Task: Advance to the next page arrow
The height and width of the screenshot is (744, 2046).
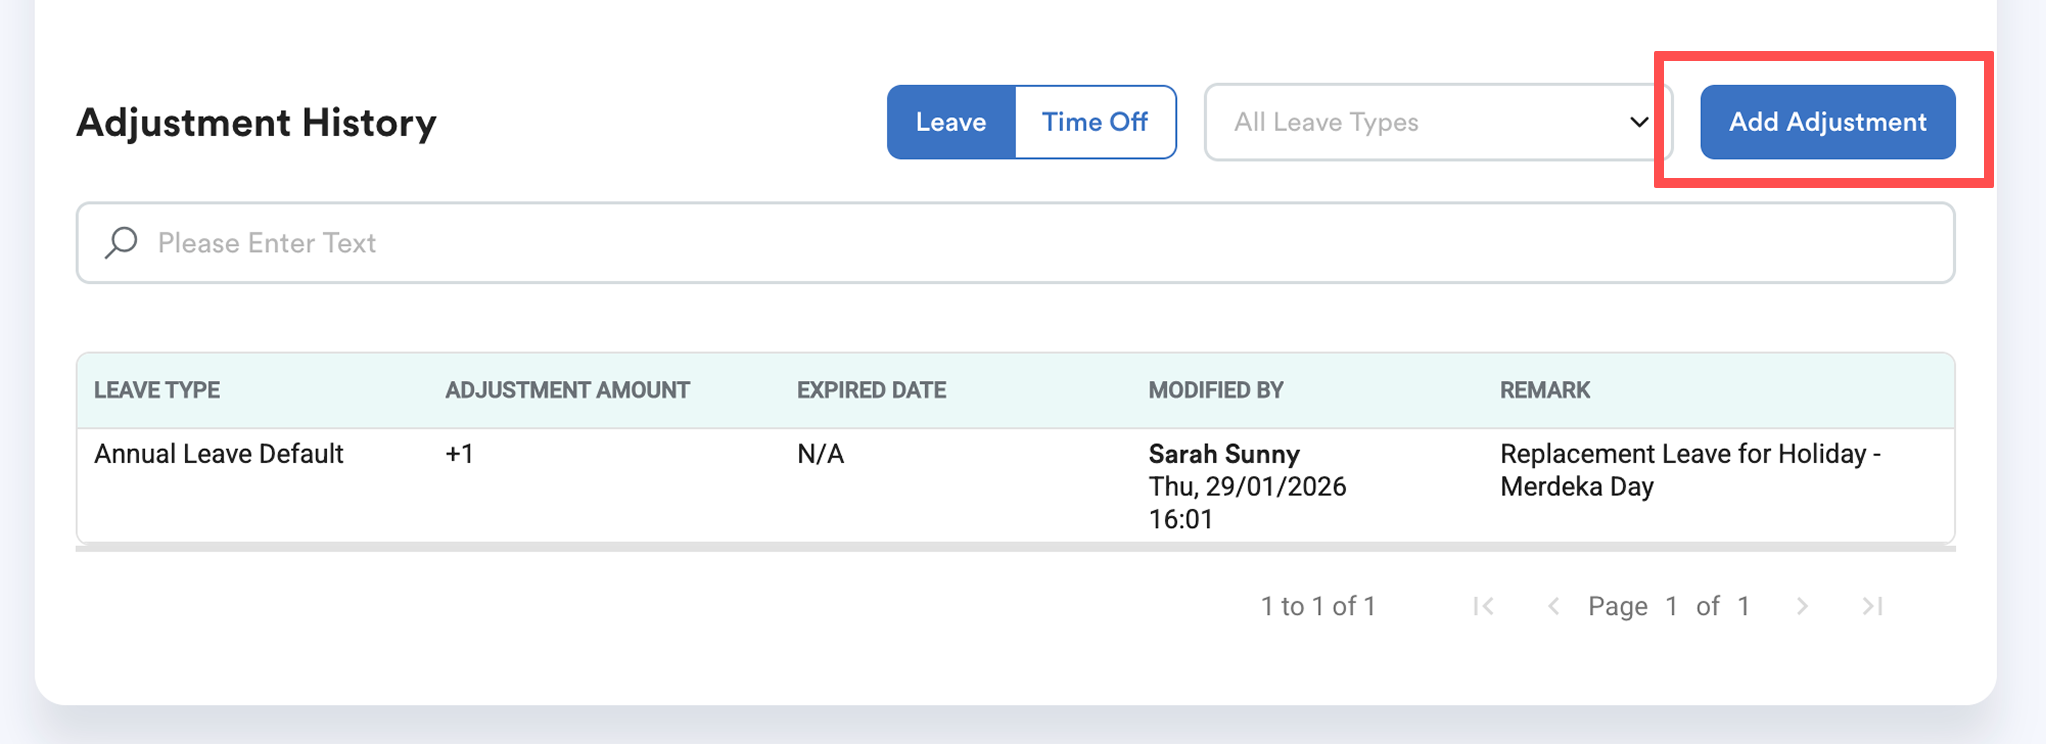Action: click(x=1802, y=606)
